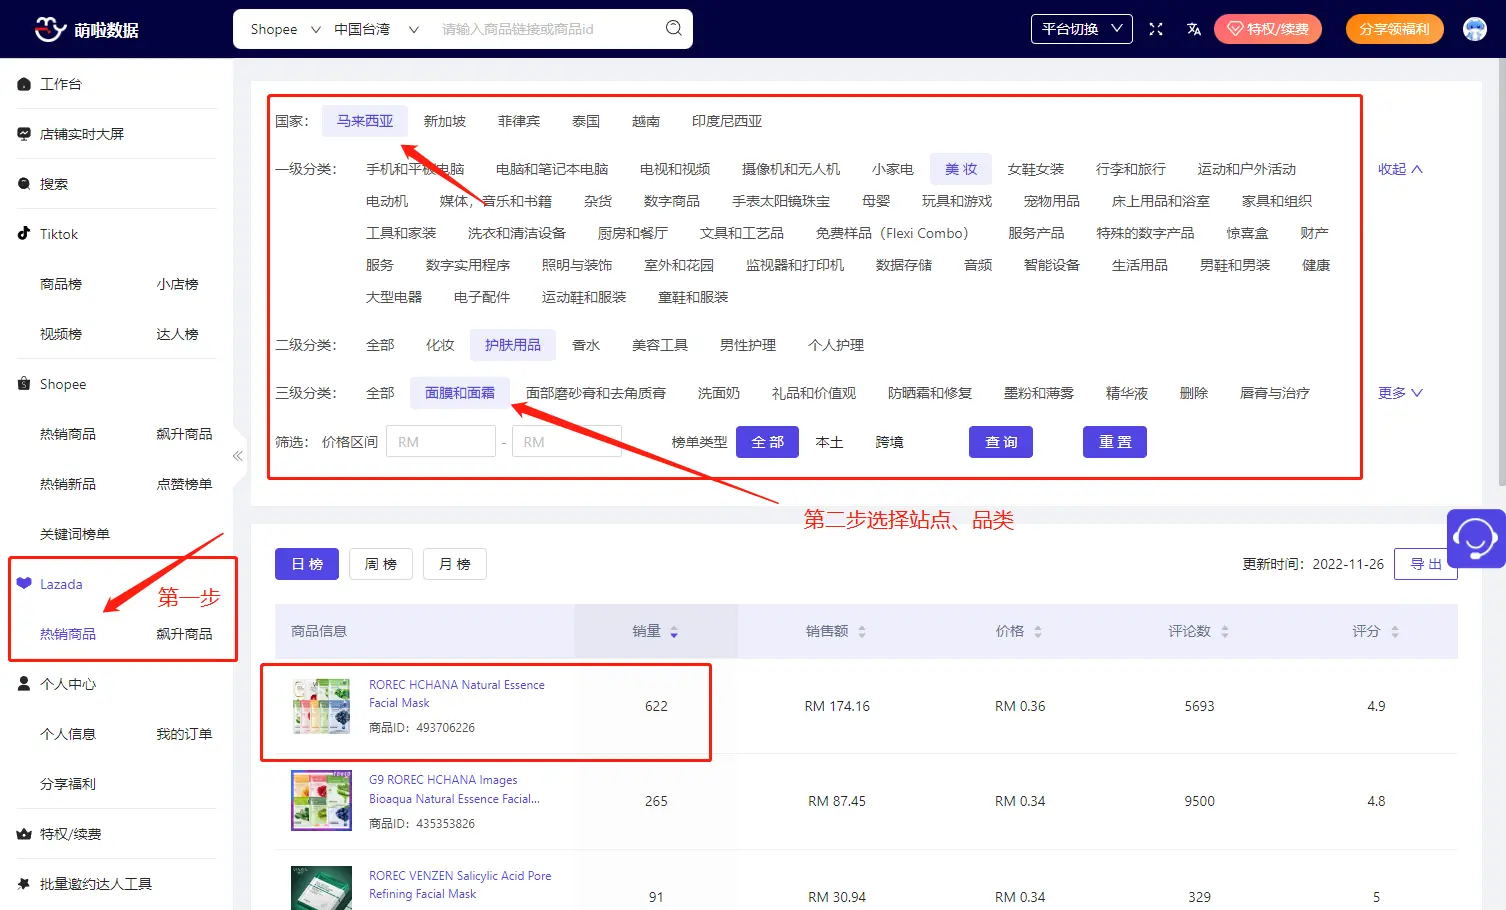Open the 中国台湾 region dropdown
Image resolution: width=1506 pixels, height=910 pixels.
pyautogui.click(x=376, y=29)
